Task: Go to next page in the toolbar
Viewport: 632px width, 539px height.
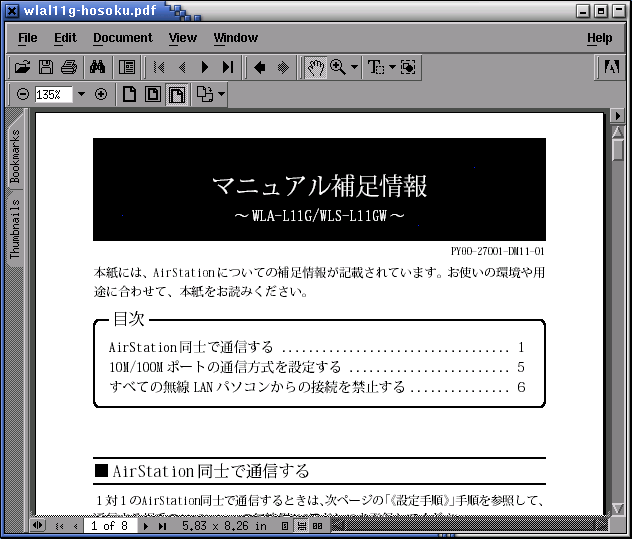Action: click(x=205, y=67)
